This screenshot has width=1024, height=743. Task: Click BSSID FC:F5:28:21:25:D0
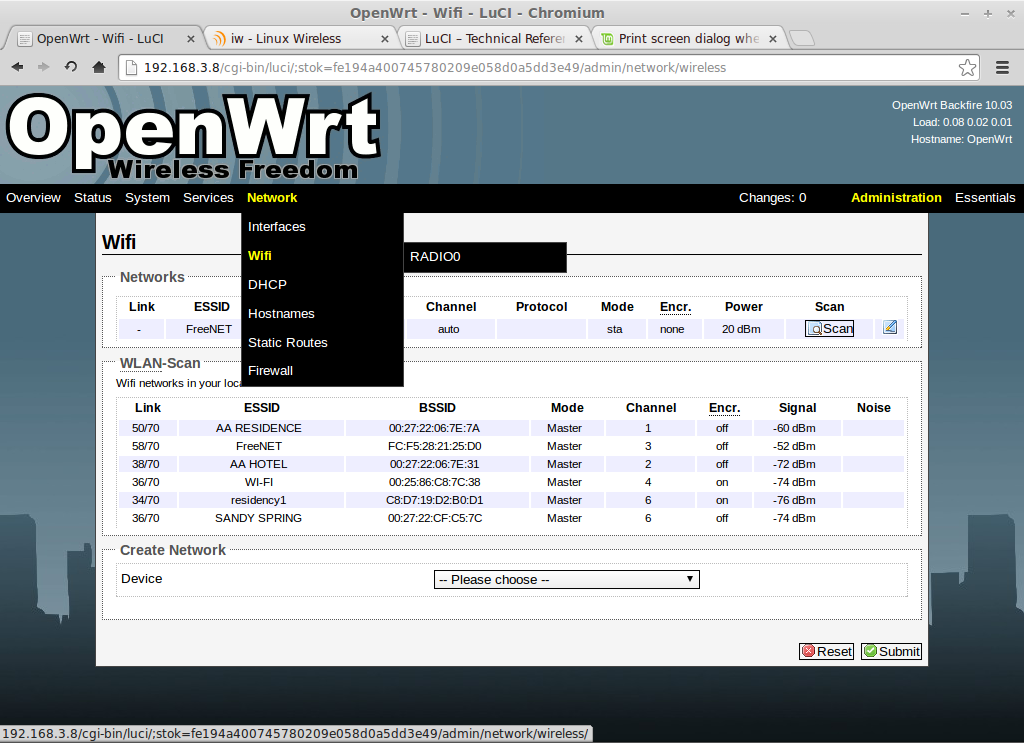(435, 446)
